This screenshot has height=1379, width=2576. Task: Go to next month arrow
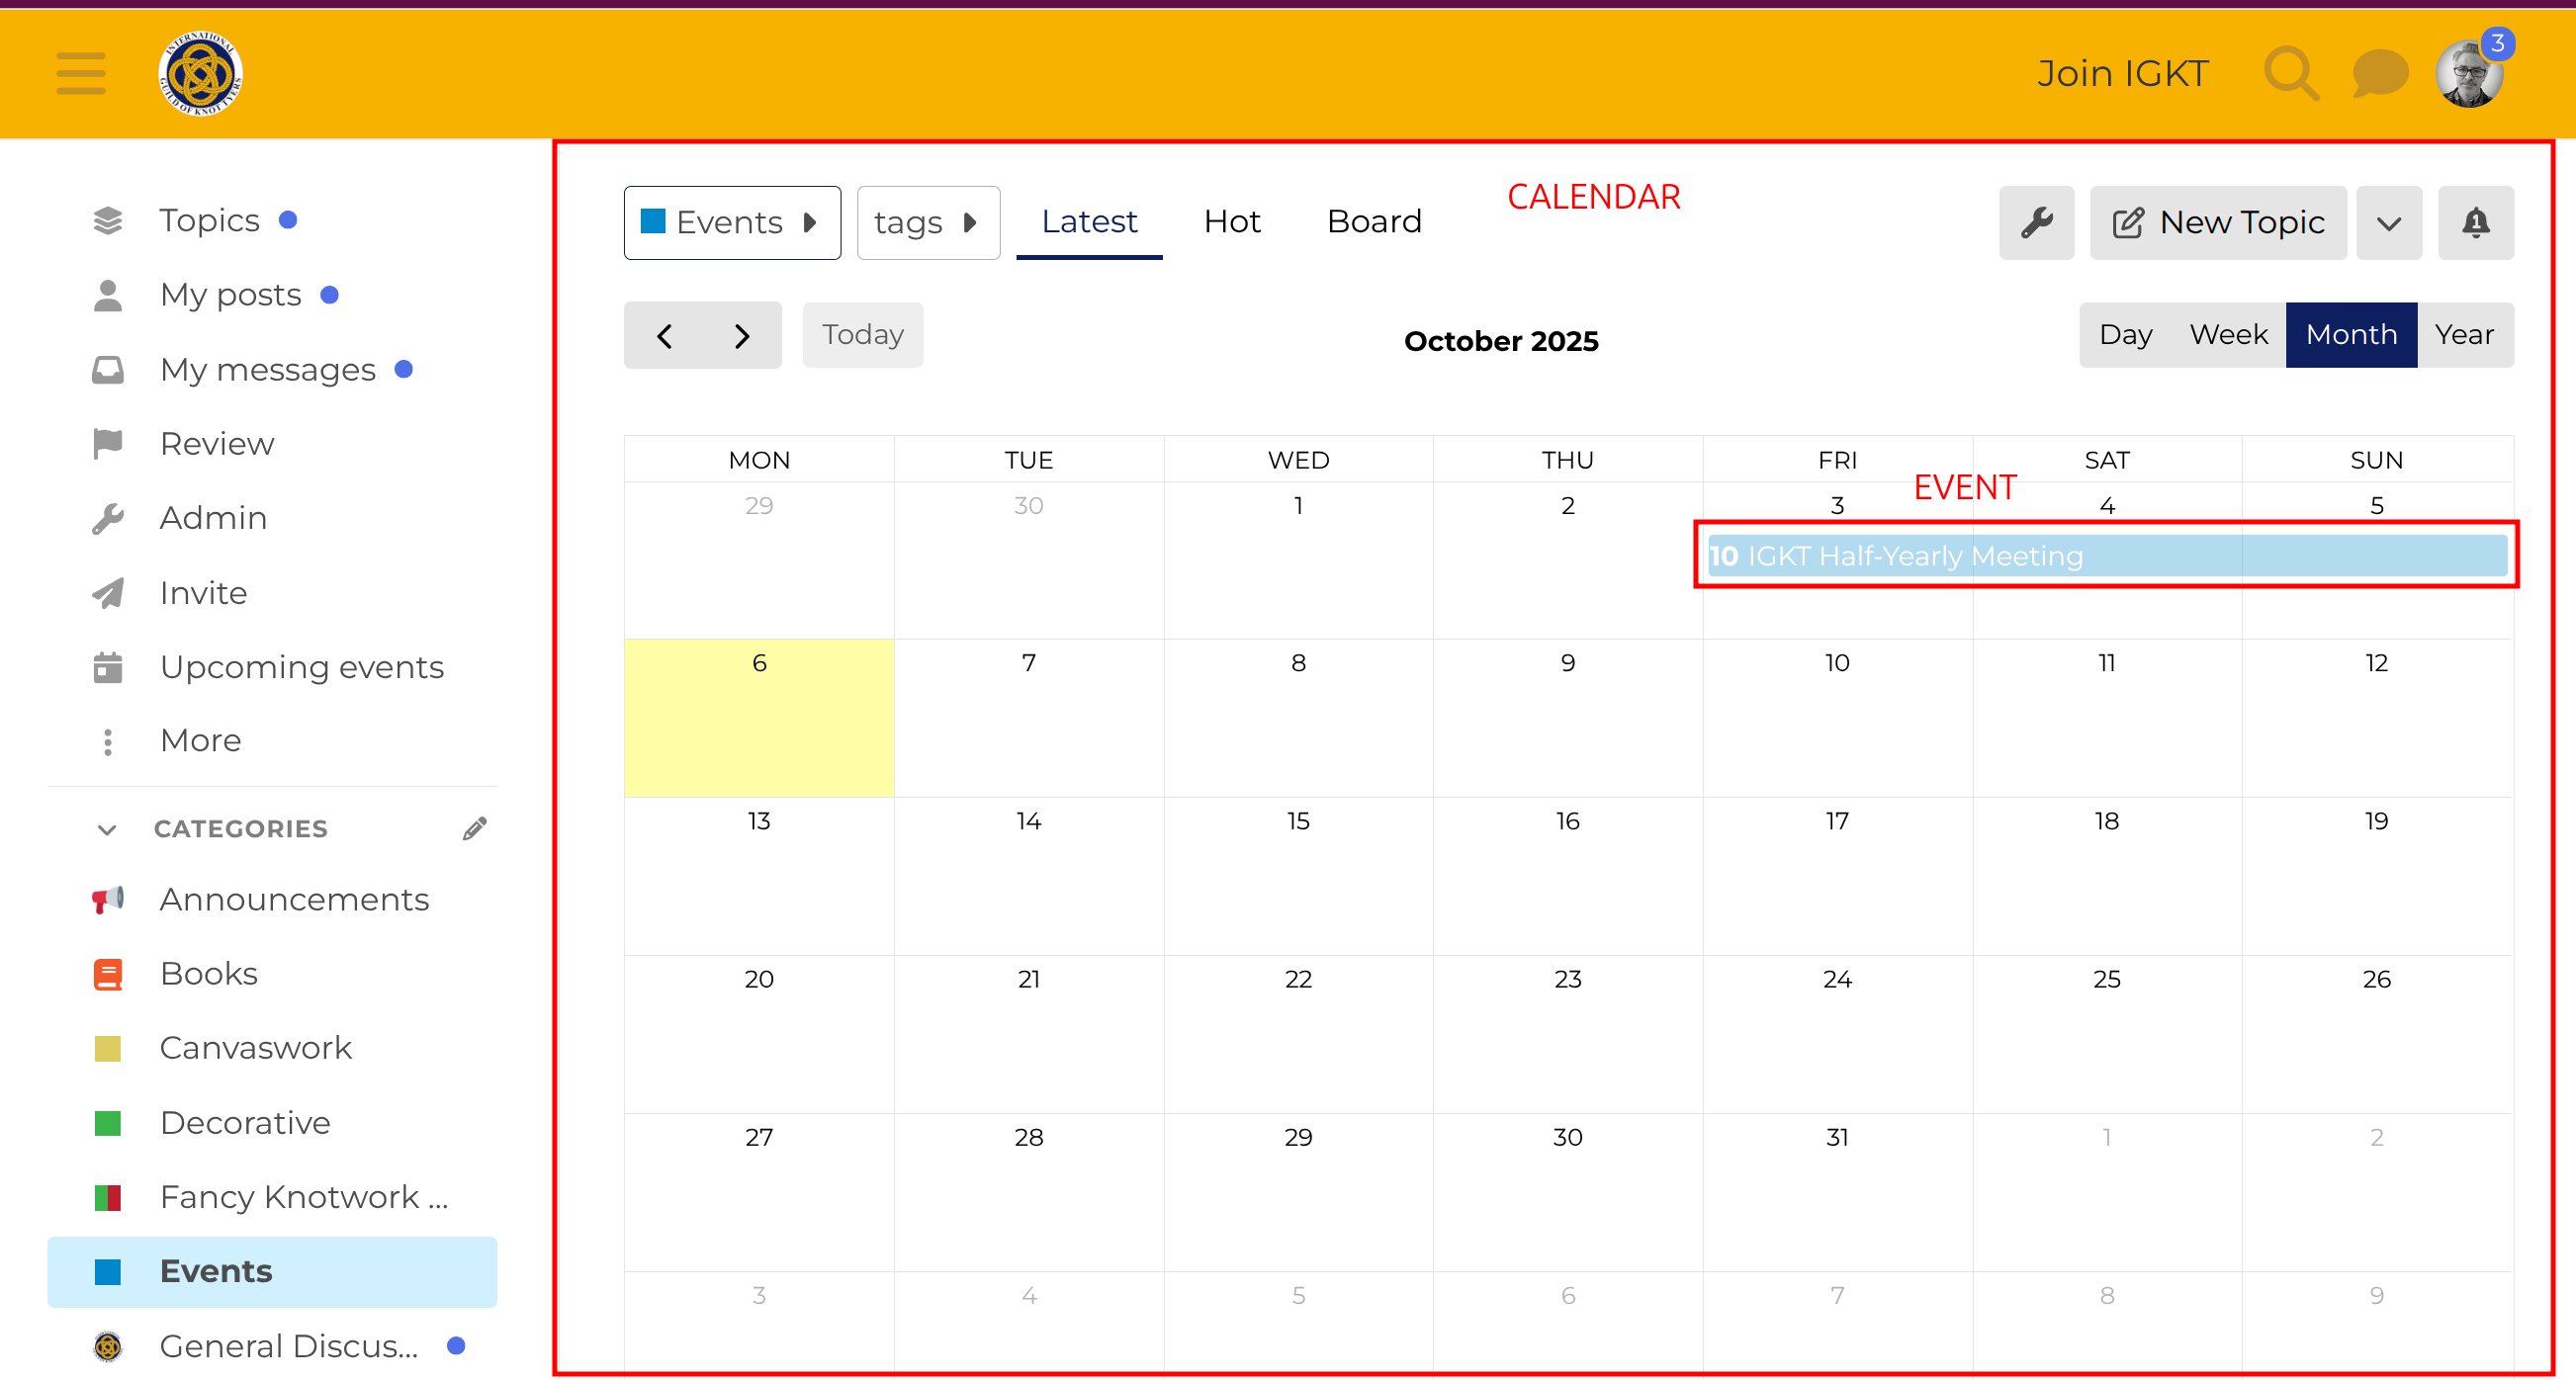741,335
